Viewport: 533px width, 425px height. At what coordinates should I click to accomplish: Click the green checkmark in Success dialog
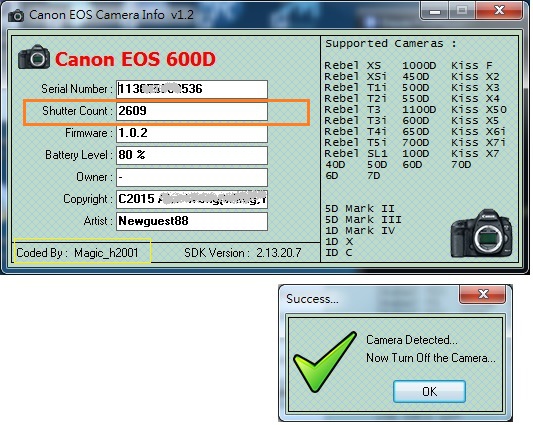pos(325,362)
